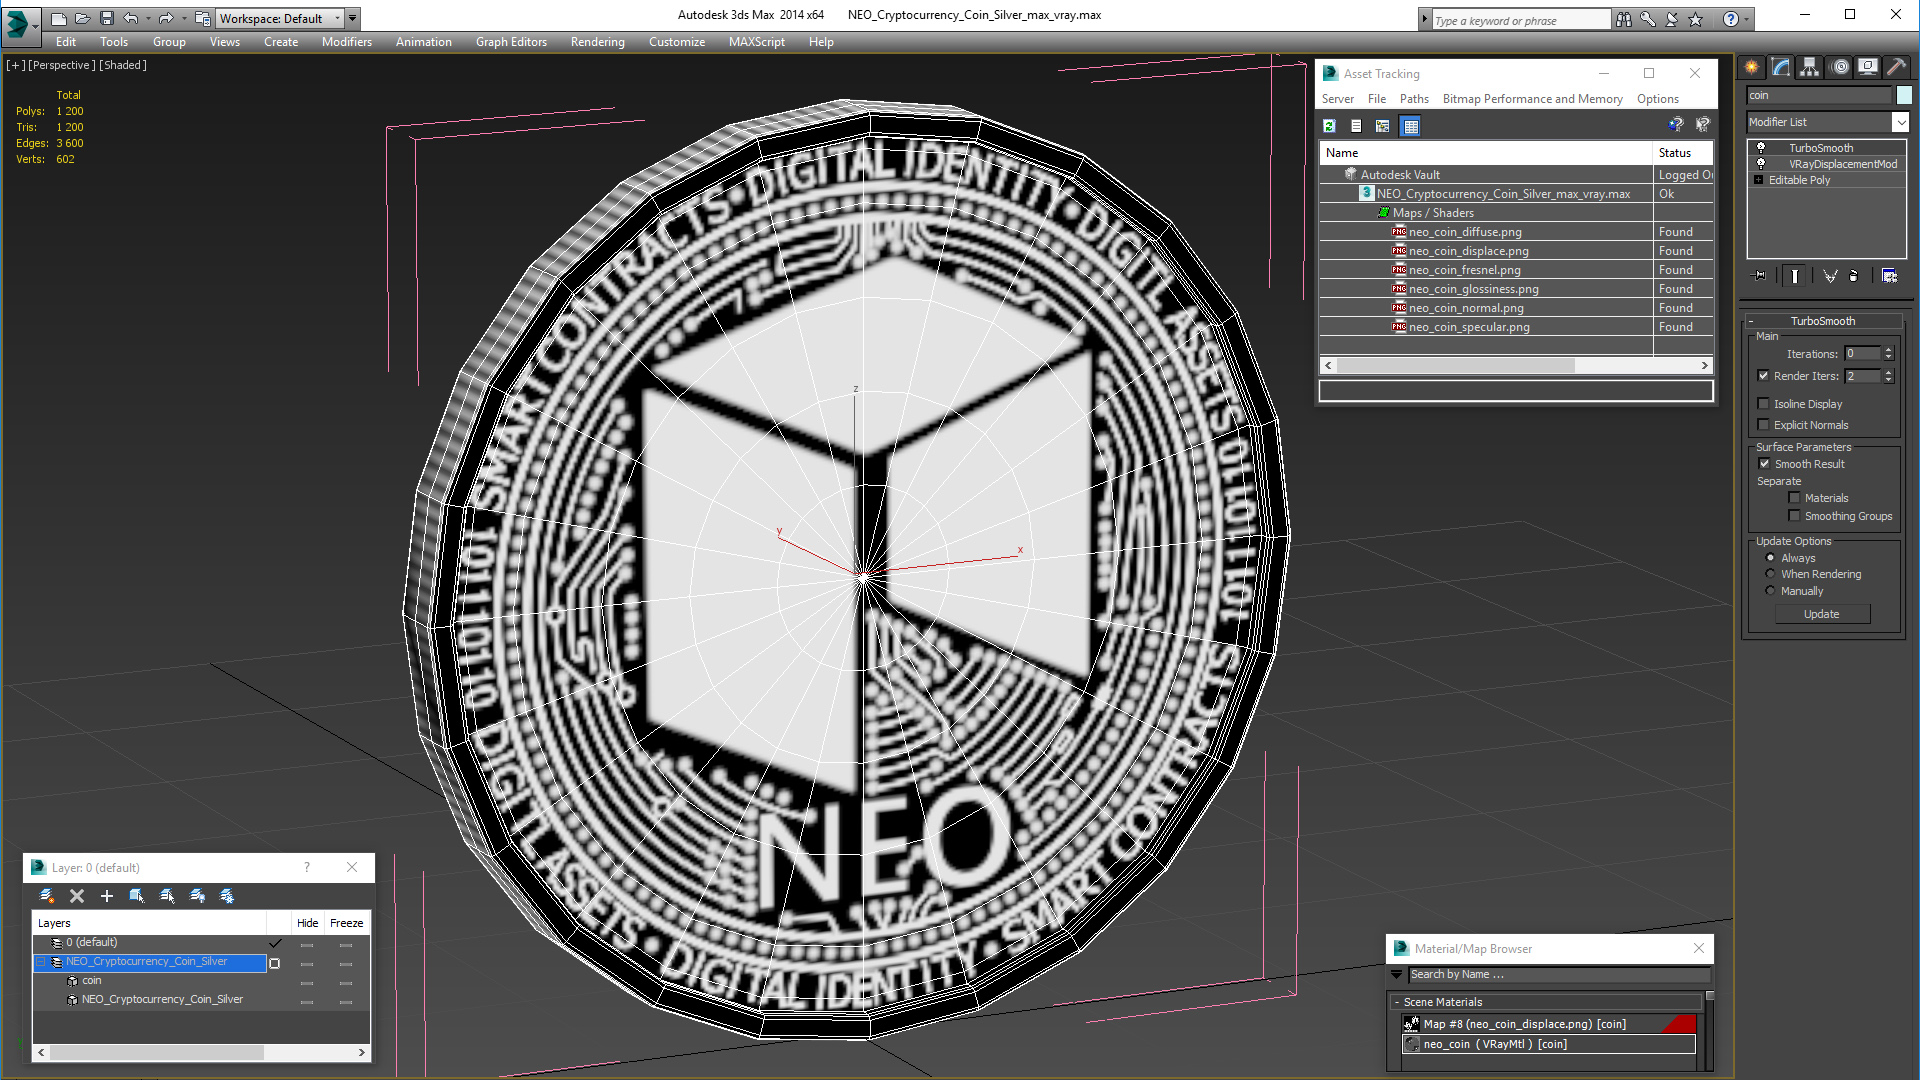This screenshot has width=1920, height=1080.
Task: Click Select Highlighted Objects and Layers icon
Action: 137,896
